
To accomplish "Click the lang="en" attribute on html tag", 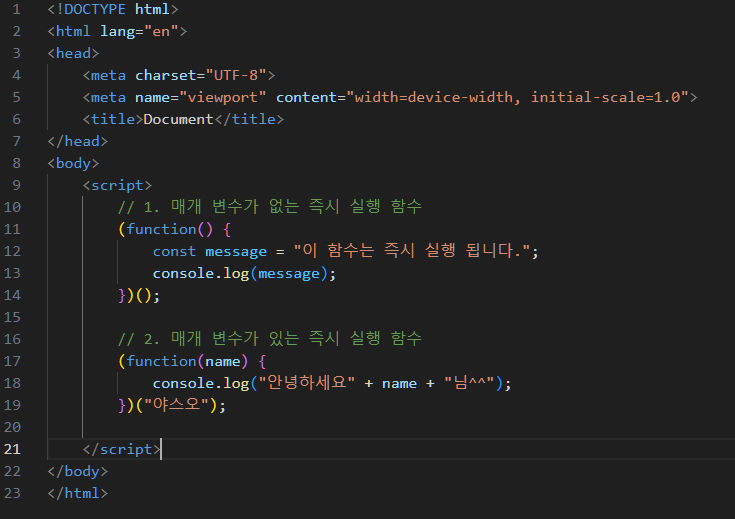I will tap(139, 31).
